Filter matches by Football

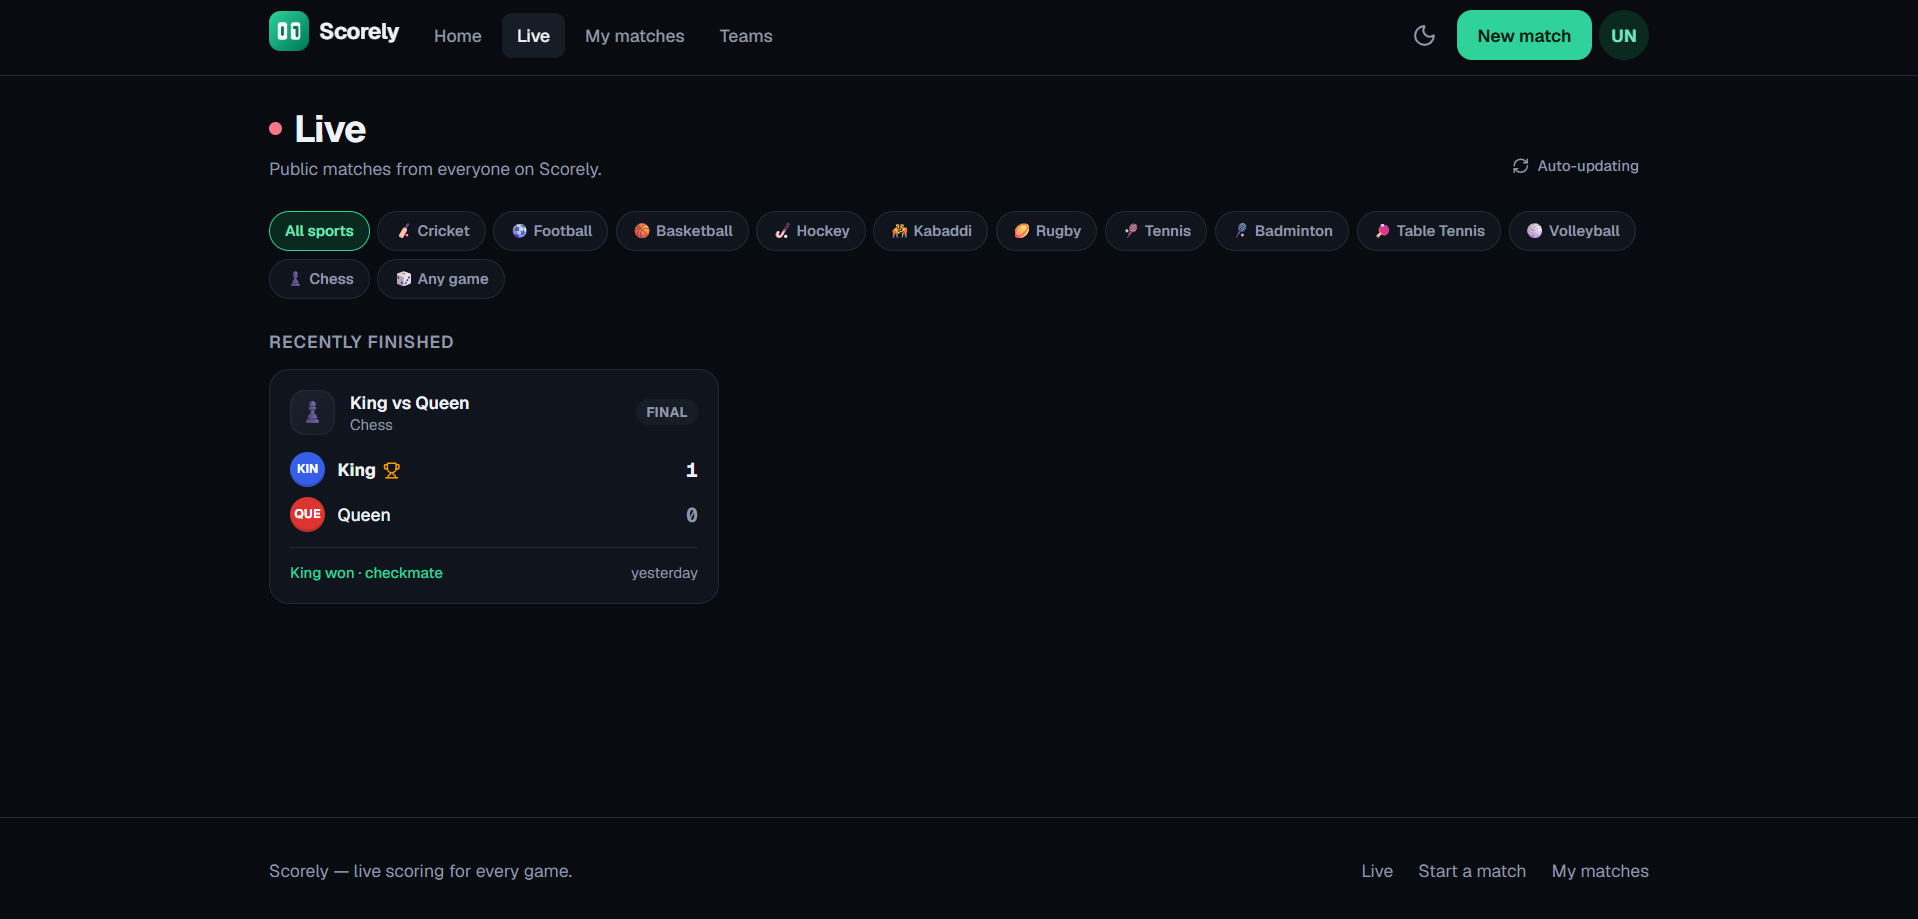(550, 231)
